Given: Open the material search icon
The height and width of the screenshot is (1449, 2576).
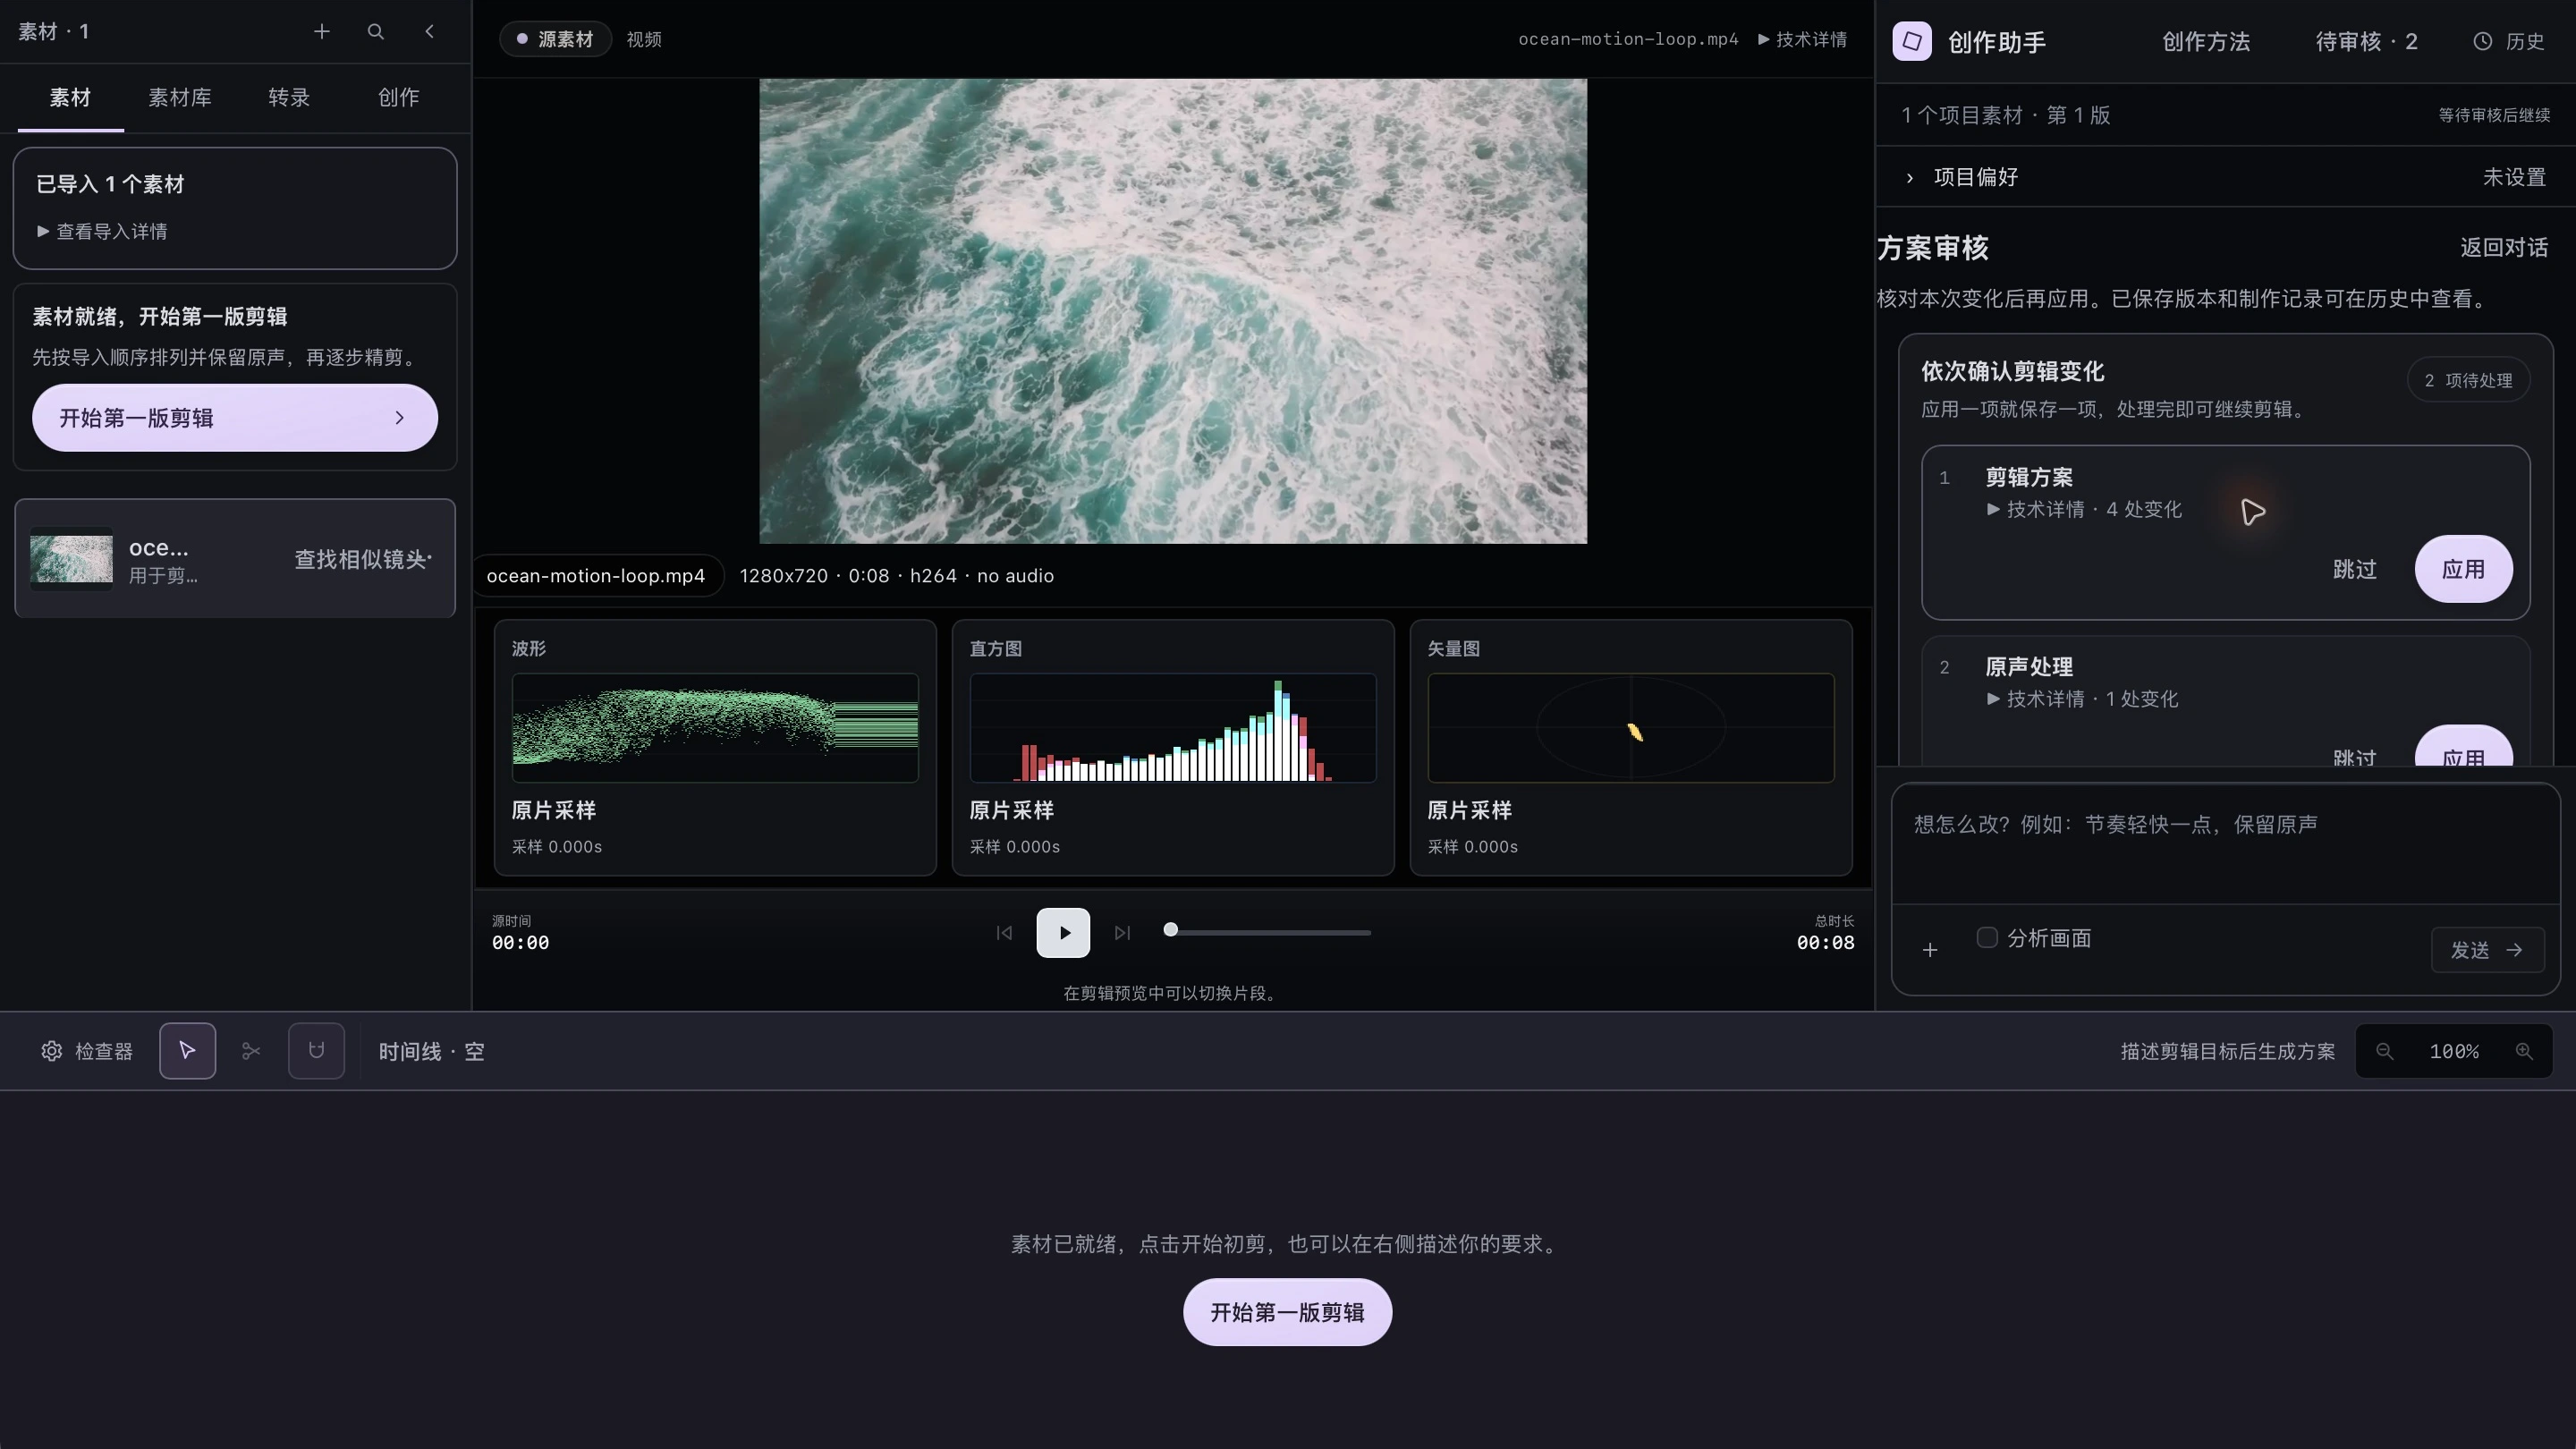Looking at the screenshot, I should click(376, 32).
